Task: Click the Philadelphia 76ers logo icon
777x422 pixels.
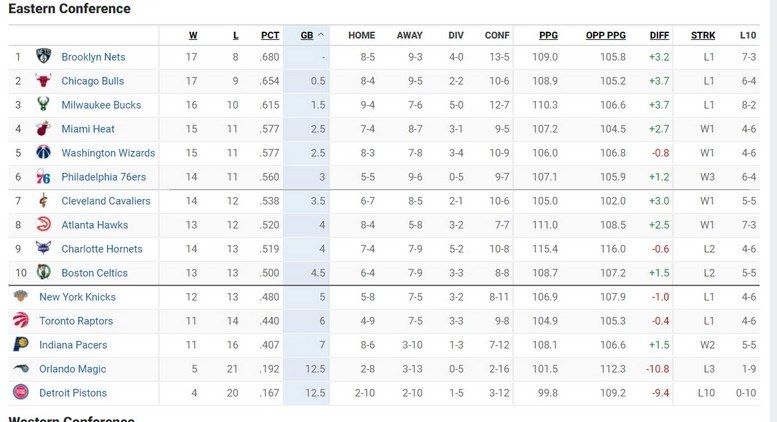Action: coord(43,177)
